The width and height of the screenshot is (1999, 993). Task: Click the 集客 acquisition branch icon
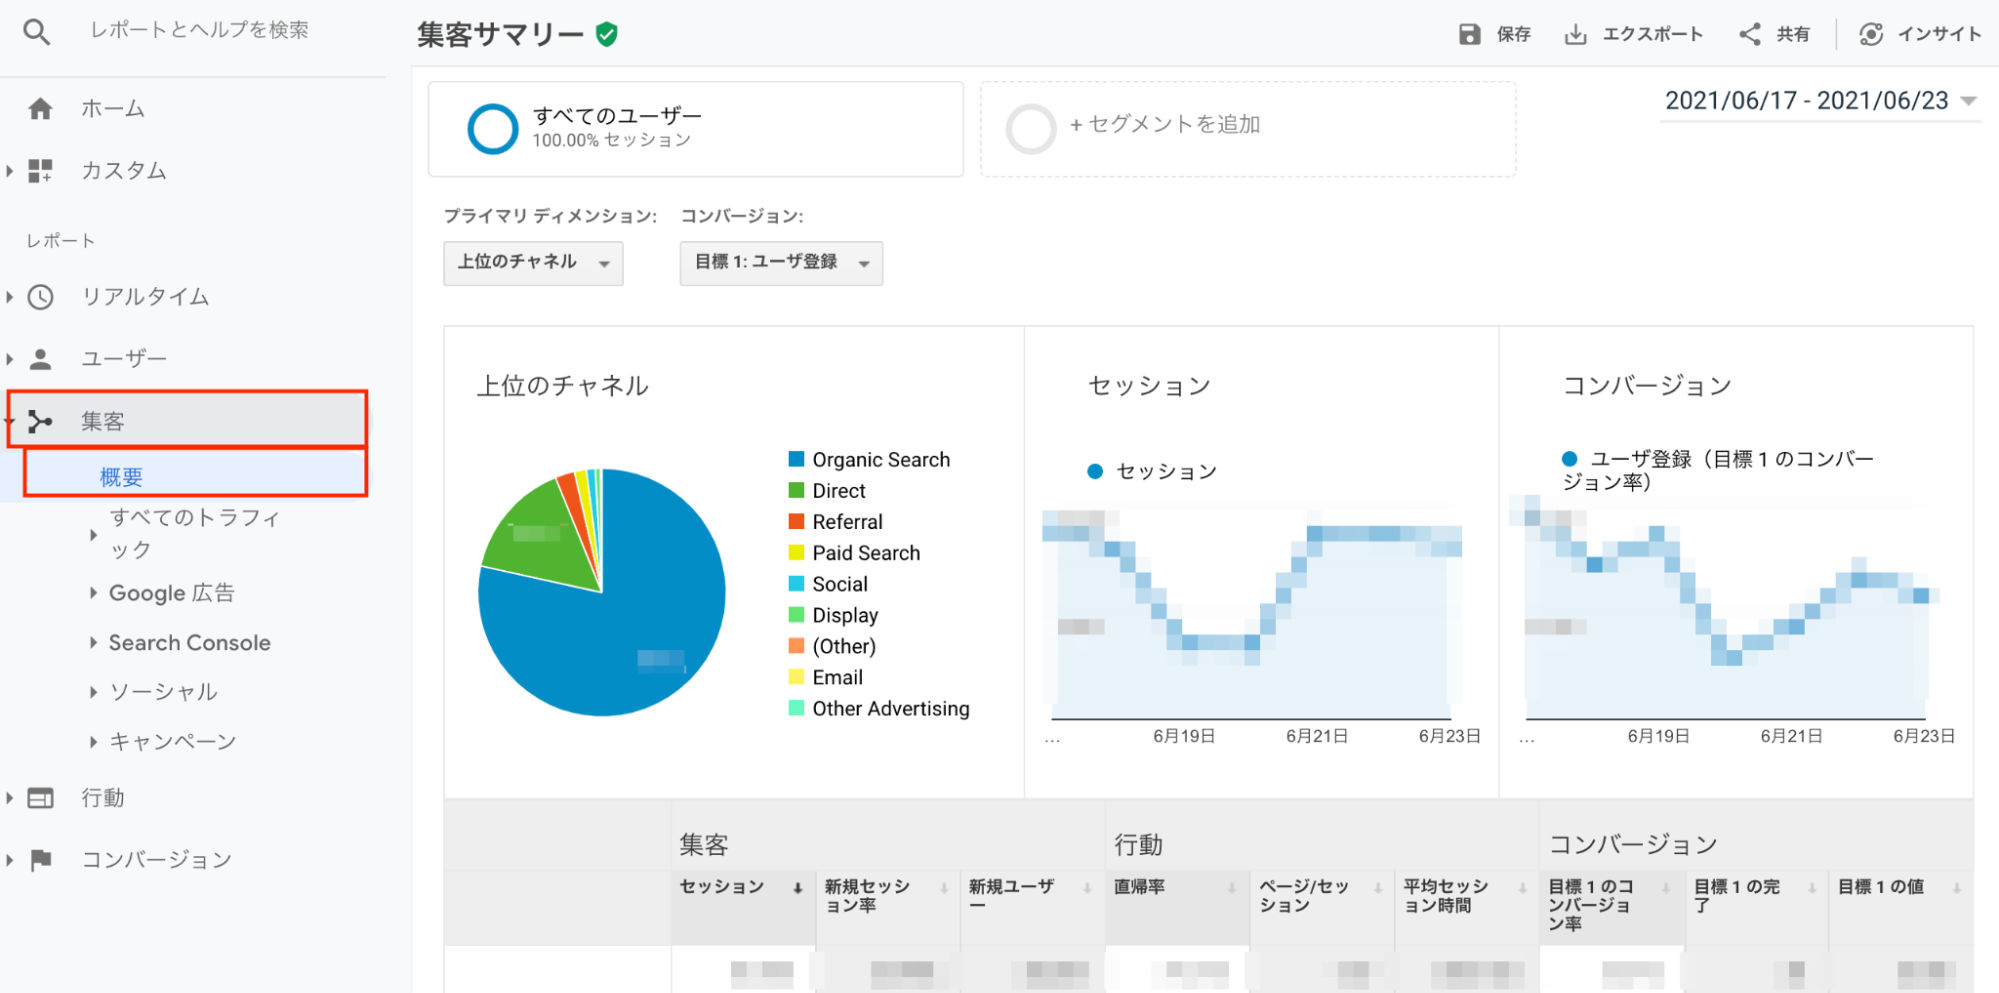(x=40, y=421)
